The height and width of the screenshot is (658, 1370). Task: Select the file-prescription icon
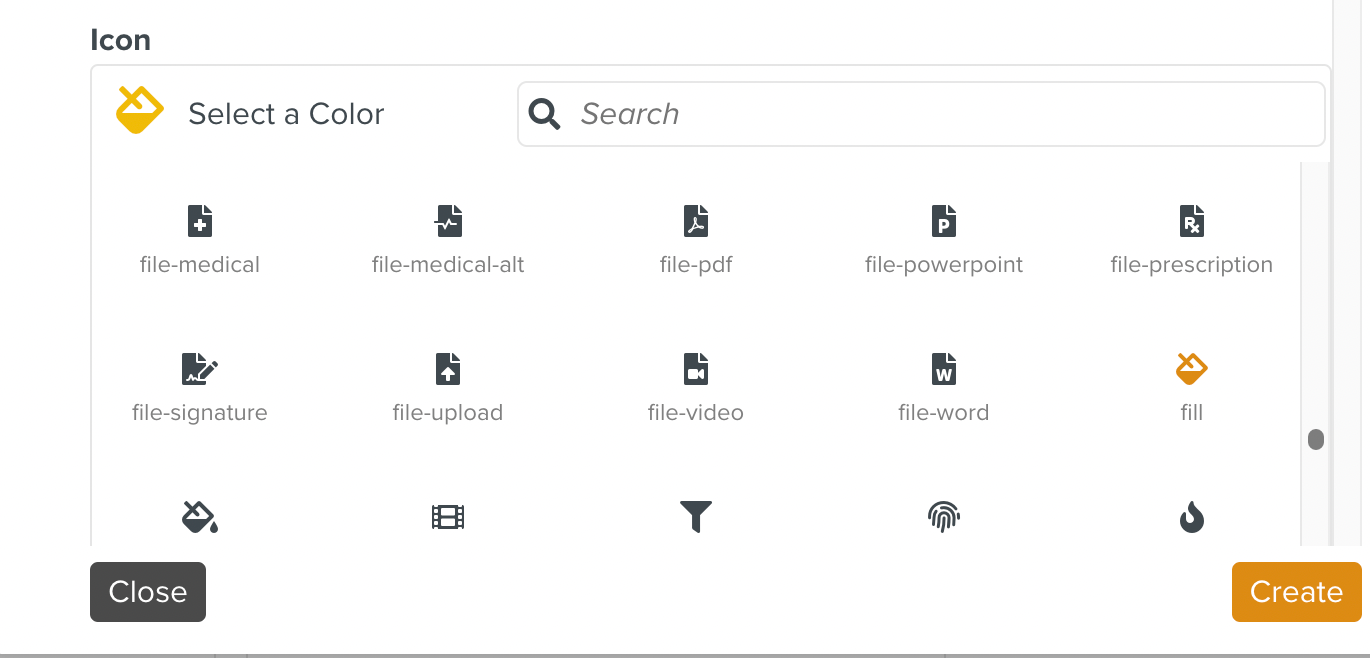[x=1192, y=220]
